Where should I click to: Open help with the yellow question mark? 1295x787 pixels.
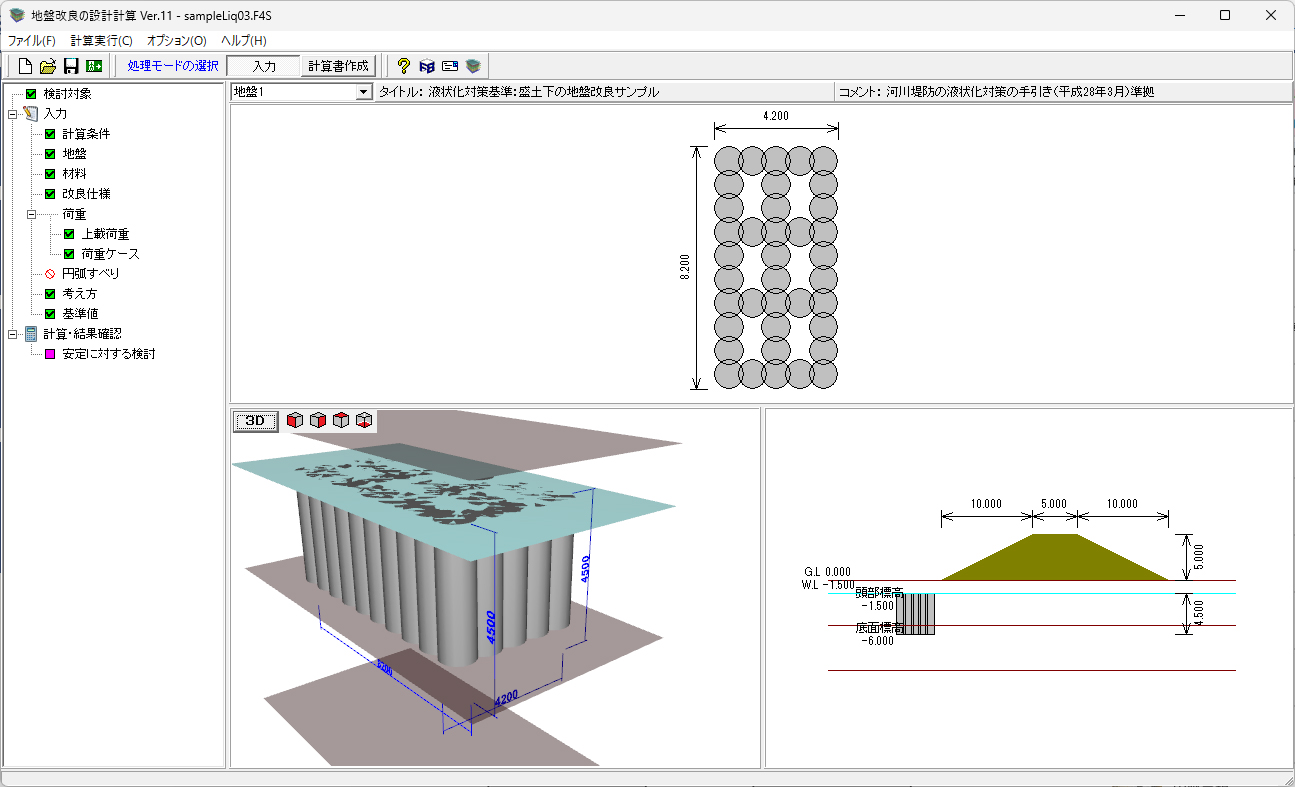pos(404,66)
